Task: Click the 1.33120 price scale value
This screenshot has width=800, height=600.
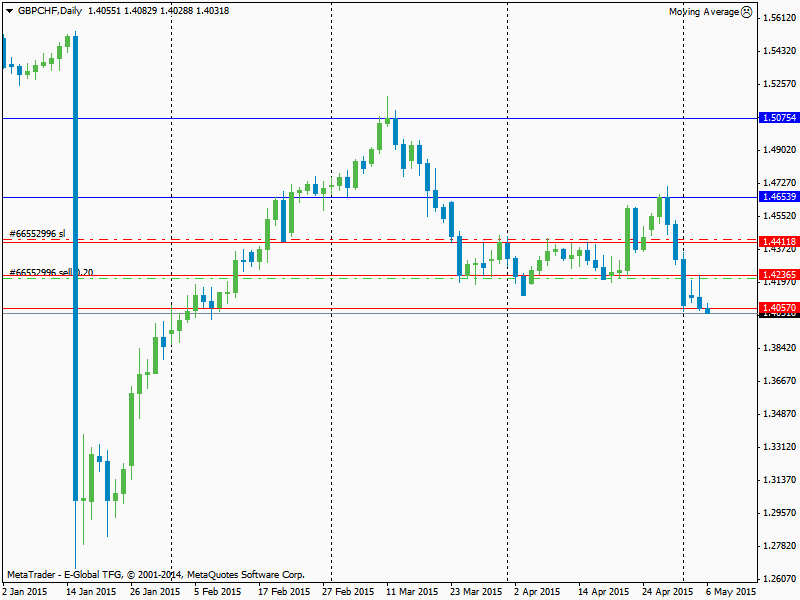Action: [780, 447]
